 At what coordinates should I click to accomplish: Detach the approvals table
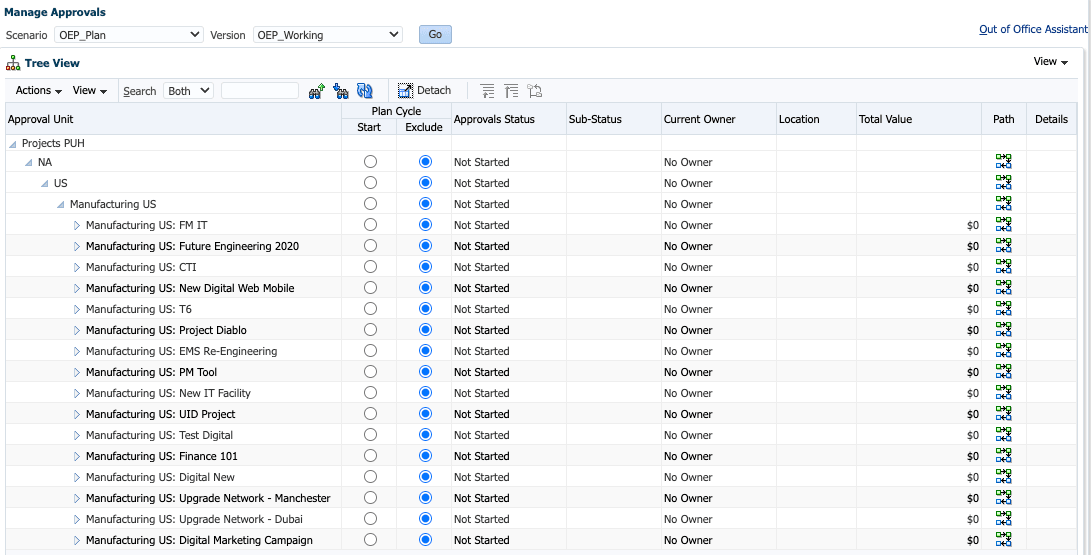424,90
